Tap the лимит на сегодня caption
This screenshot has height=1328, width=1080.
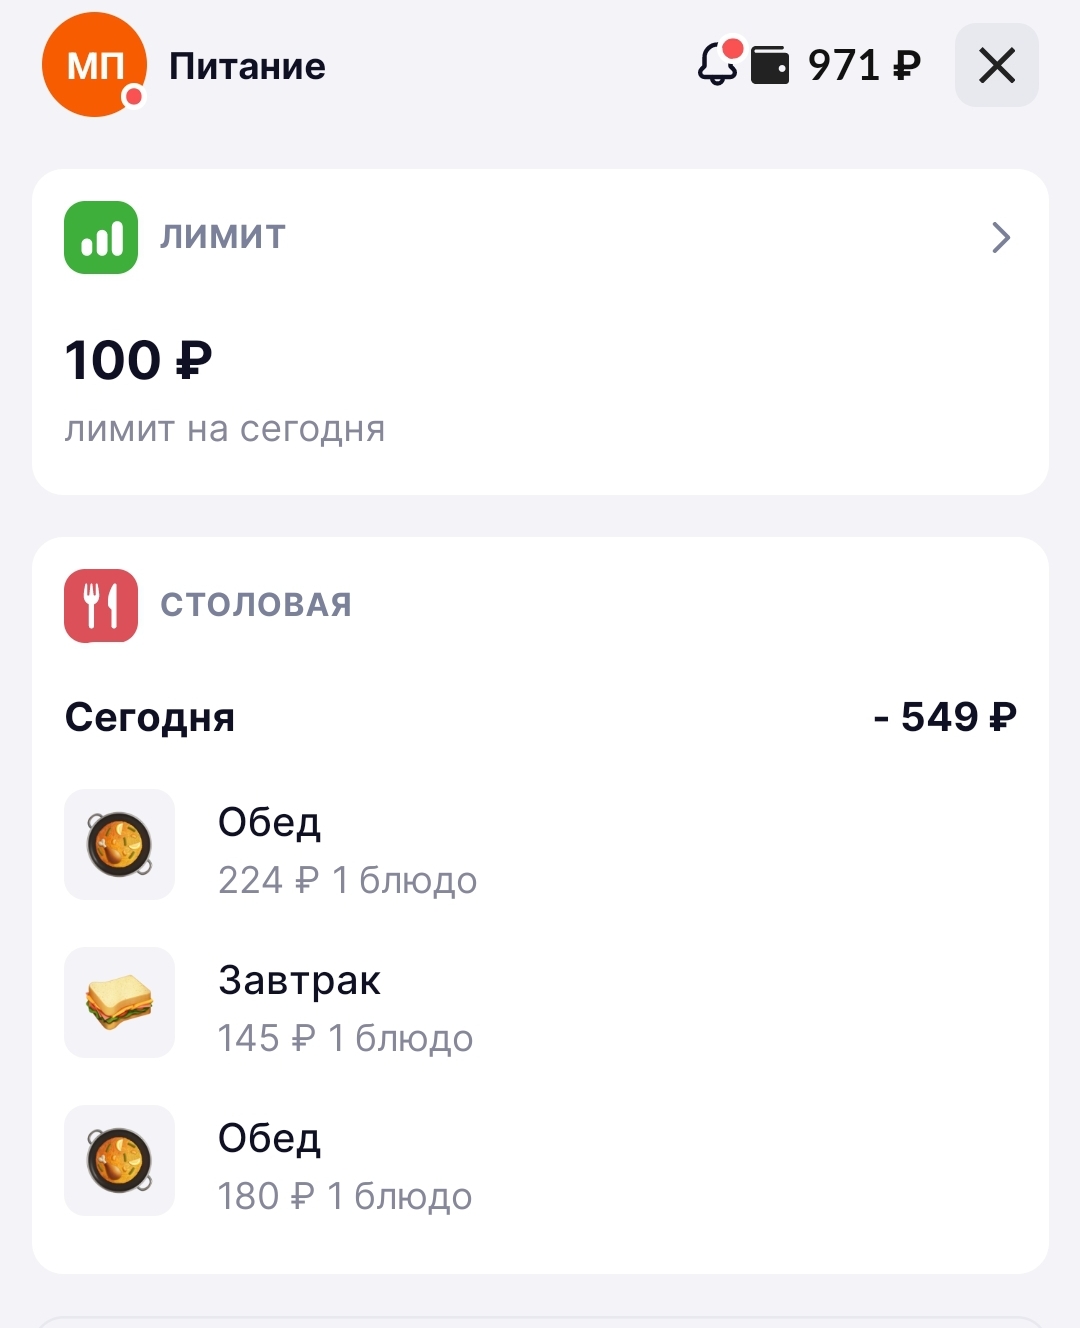225,429
